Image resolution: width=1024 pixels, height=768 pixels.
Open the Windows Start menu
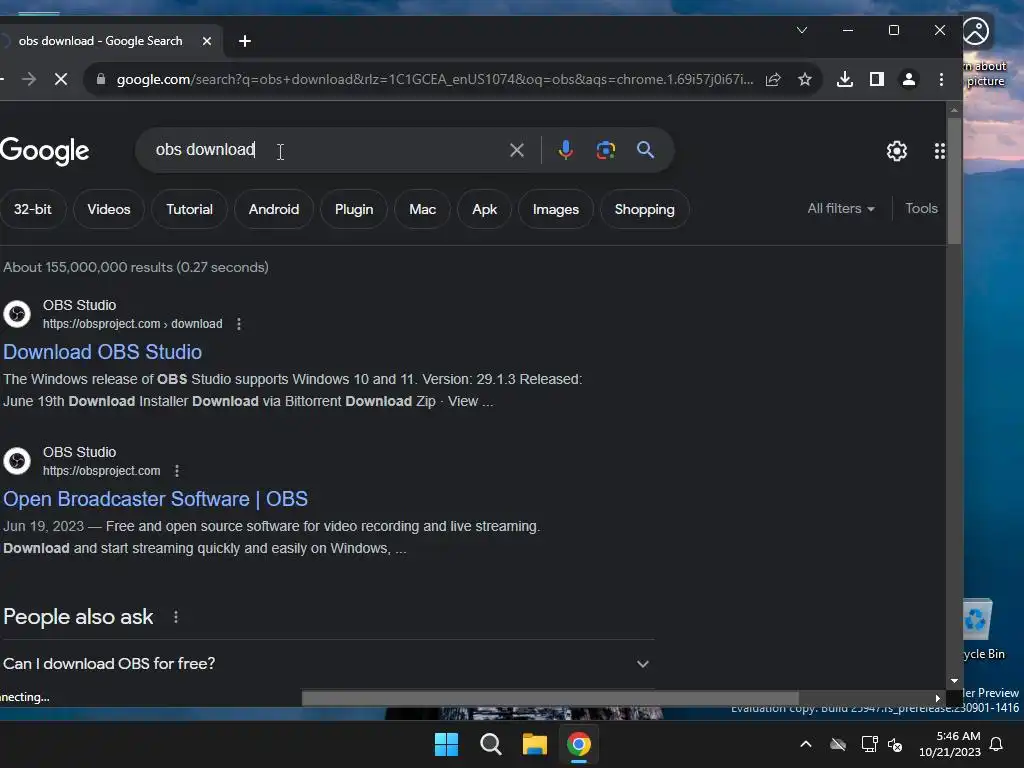pos(447,744)
